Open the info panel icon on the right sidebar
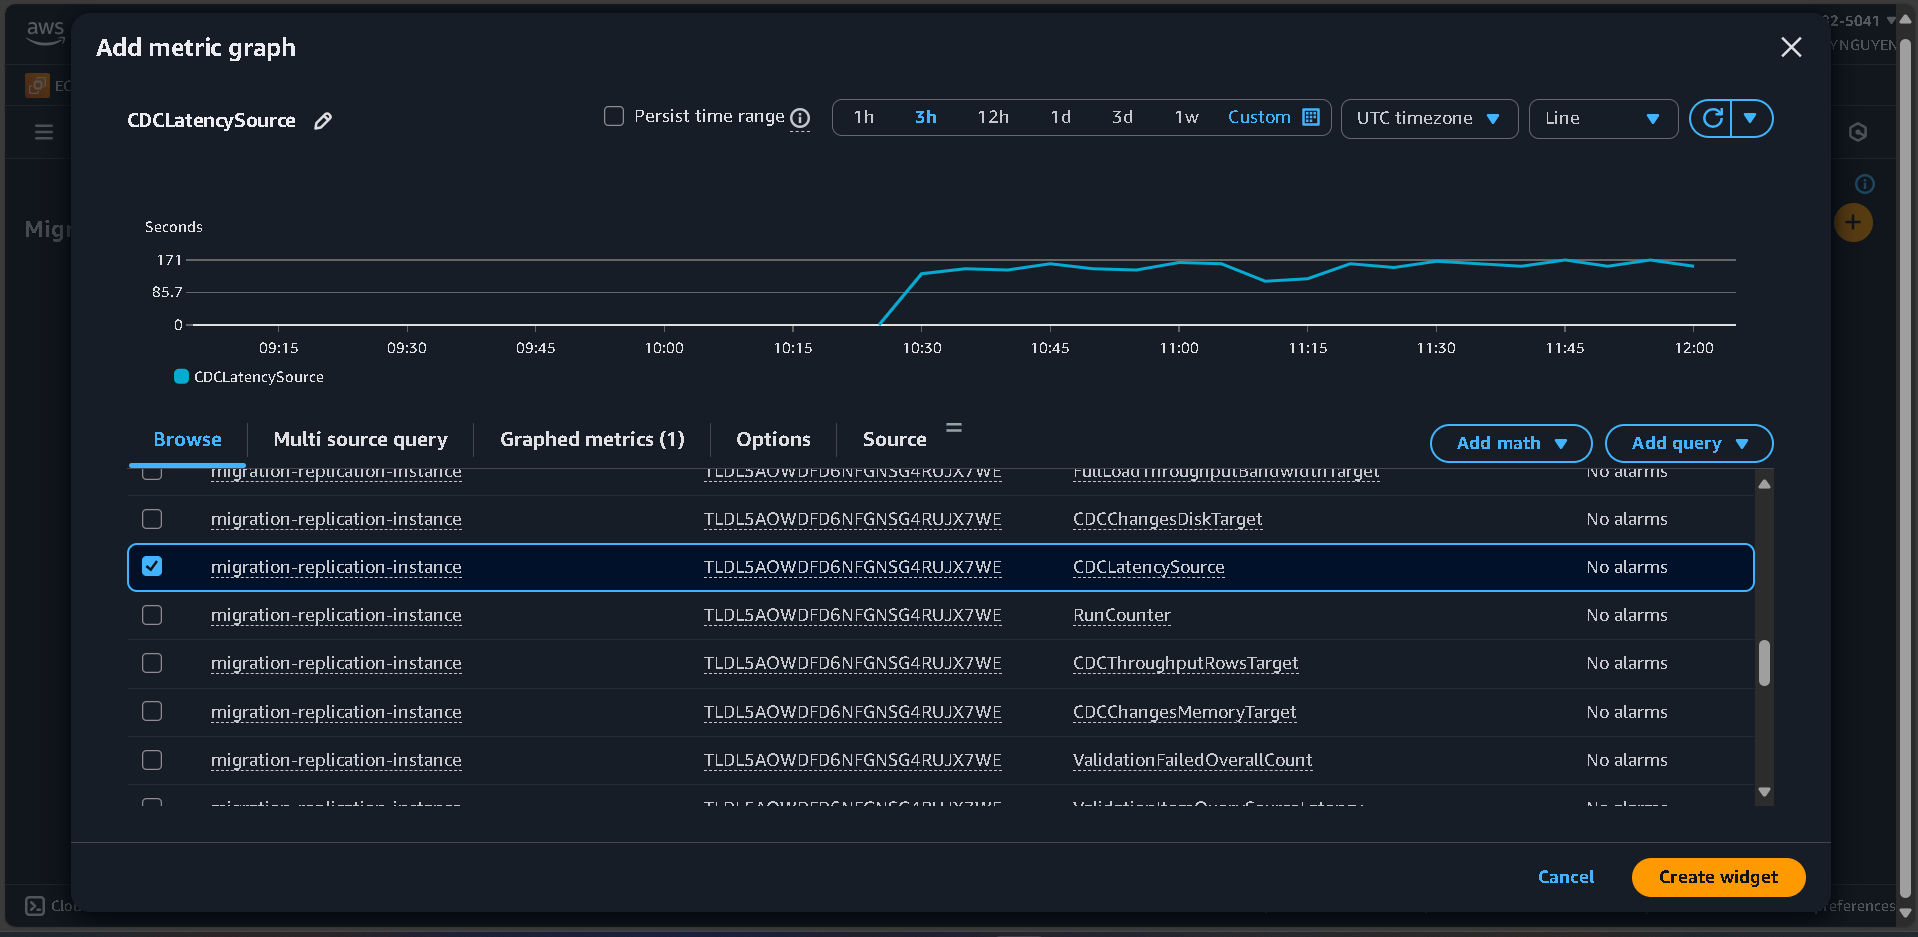Screen dimensions: 1918x937 [1864, 183]
